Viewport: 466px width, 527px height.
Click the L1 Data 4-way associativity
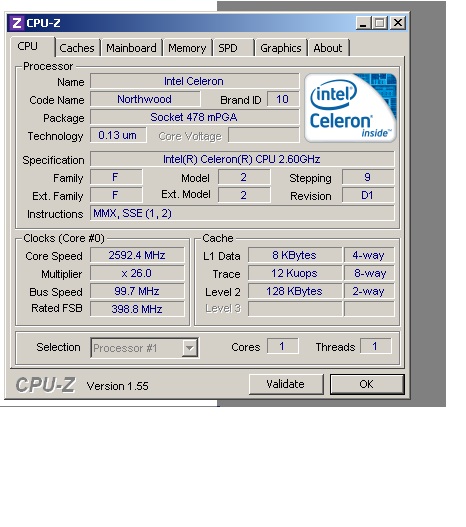(x=369, y=255)
